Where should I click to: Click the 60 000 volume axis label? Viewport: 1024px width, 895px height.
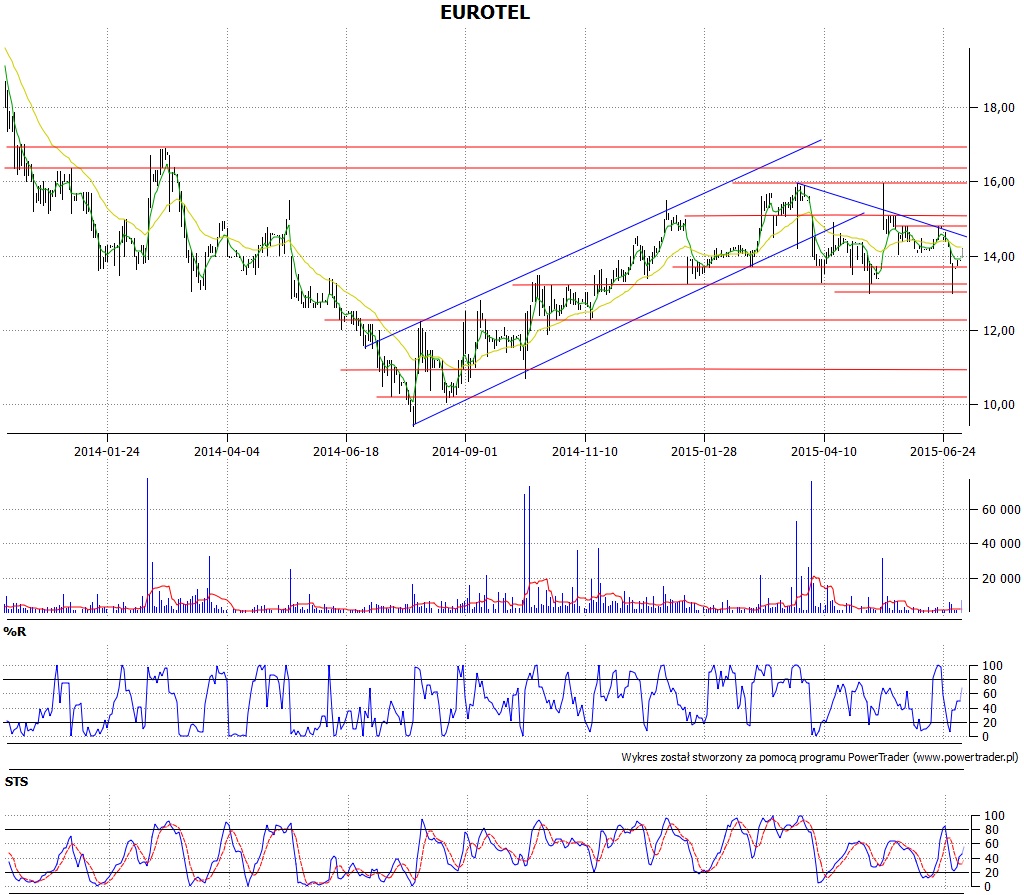1001,510
